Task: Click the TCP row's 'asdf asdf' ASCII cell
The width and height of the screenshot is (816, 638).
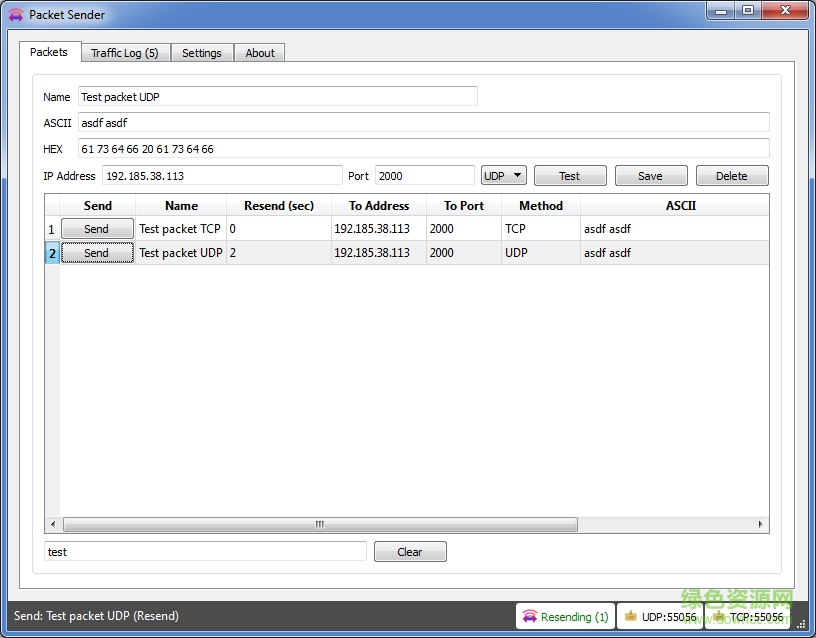Action: [674, 229]
